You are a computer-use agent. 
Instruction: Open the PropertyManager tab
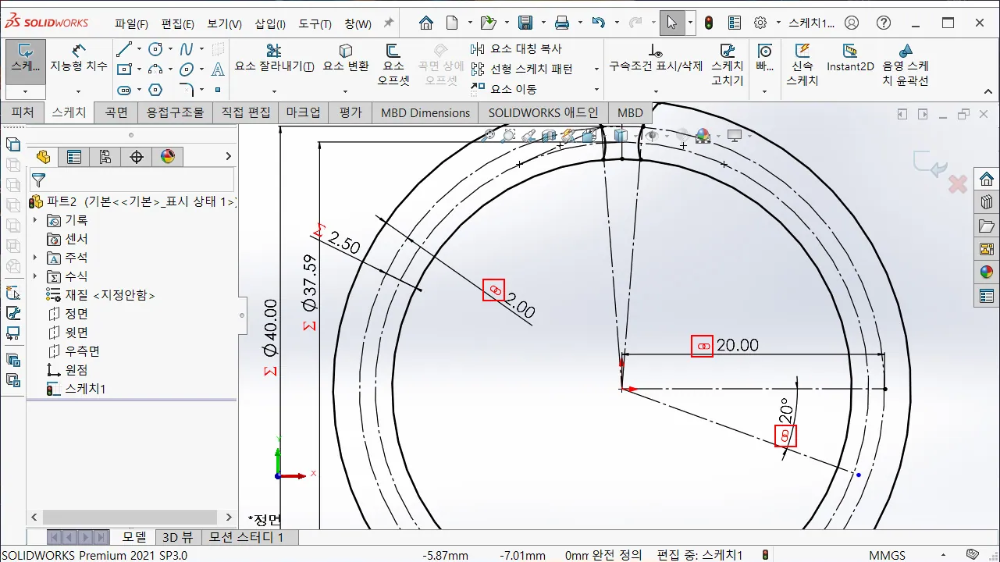tap(74, 157)
